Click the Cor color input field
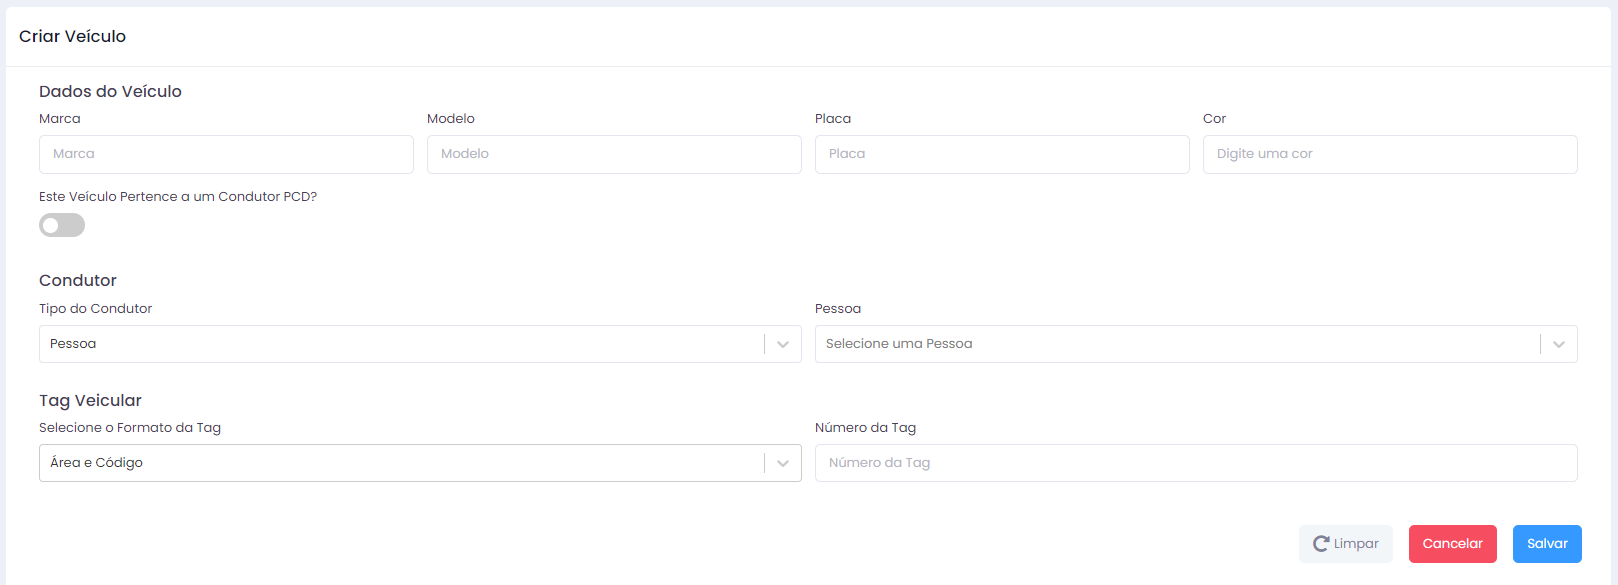This screenshot has width=1618, height=585. [1390, 154]
